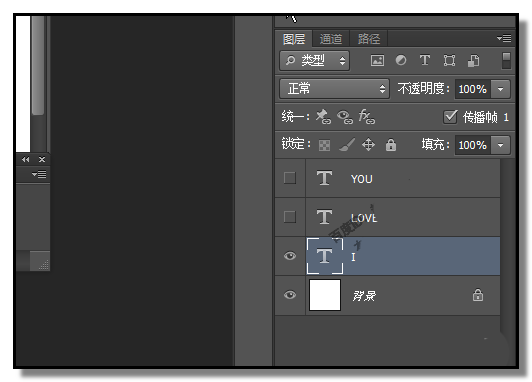
Task: Open the 不透明度 slider arrow
Action: click(x=500, y=89)
